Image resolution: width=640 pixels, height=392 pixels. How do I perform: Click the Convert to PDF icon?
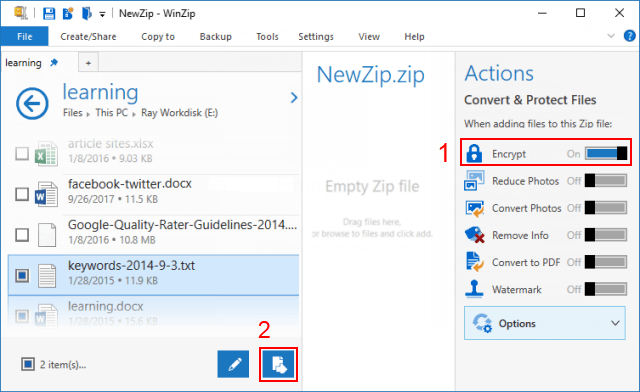pyautogui.click(x=474, y=262)
